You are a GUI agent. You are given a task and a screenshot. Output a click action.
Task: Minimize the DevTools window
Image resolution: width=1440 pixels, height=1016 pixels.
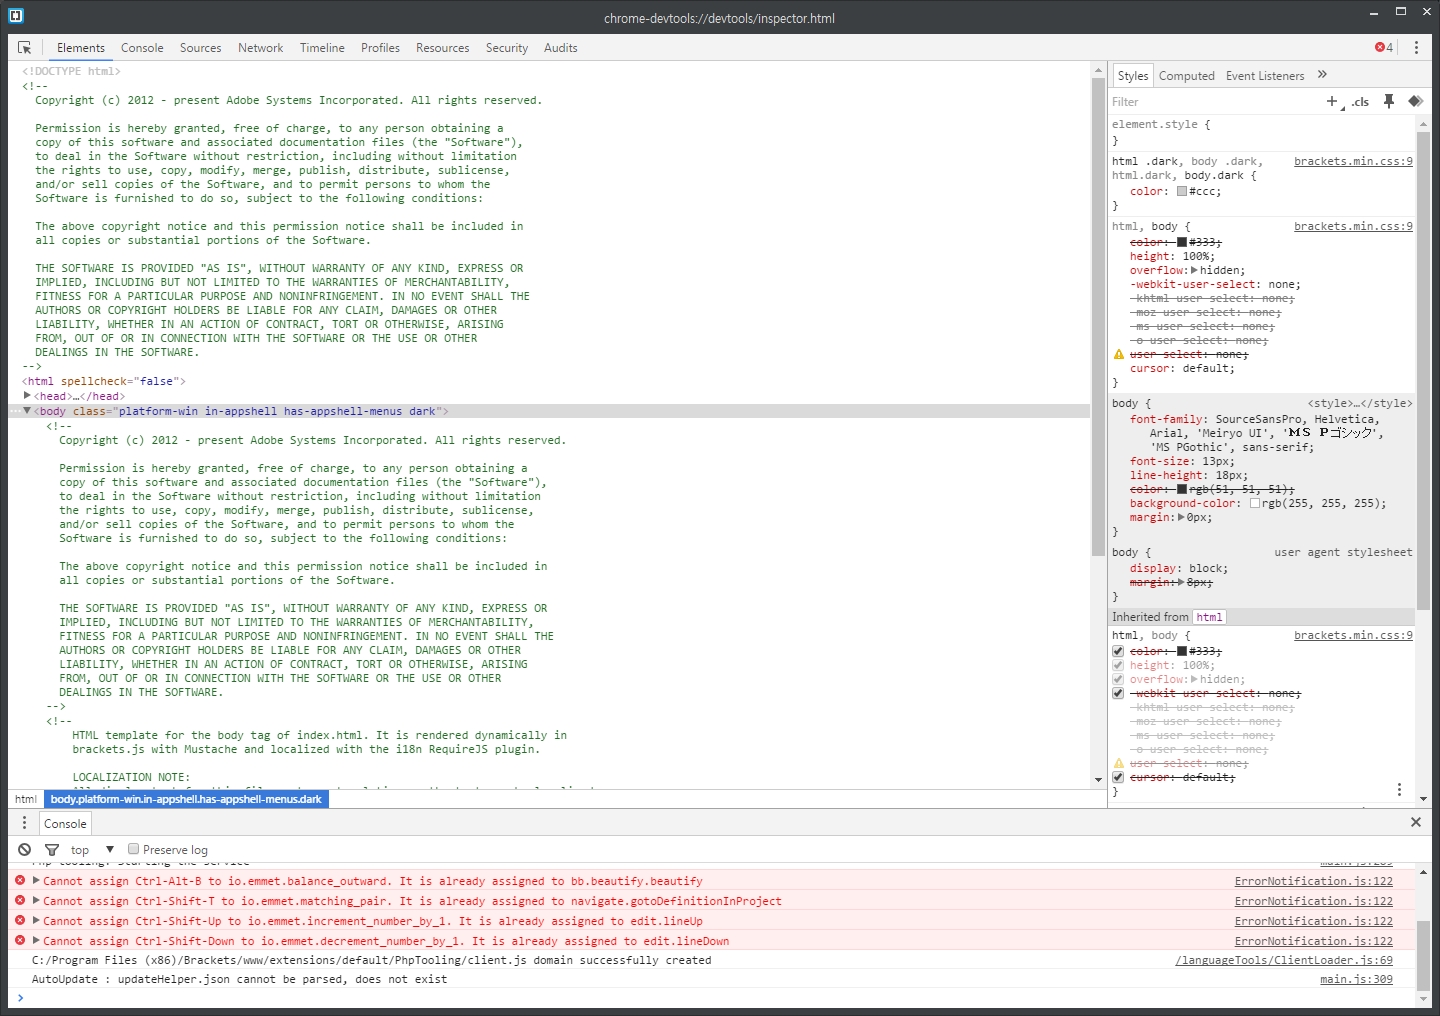click(x=1376, y=12)
